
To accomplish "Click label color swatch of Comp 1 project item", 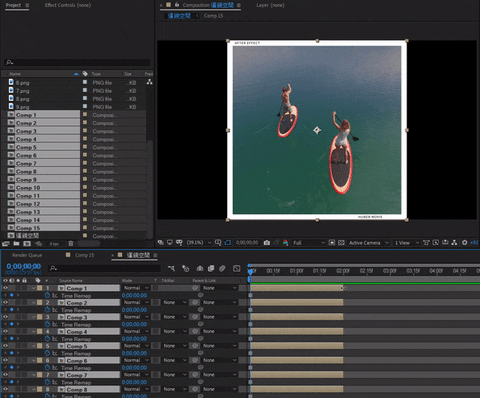I will click(x=85, y=114).
